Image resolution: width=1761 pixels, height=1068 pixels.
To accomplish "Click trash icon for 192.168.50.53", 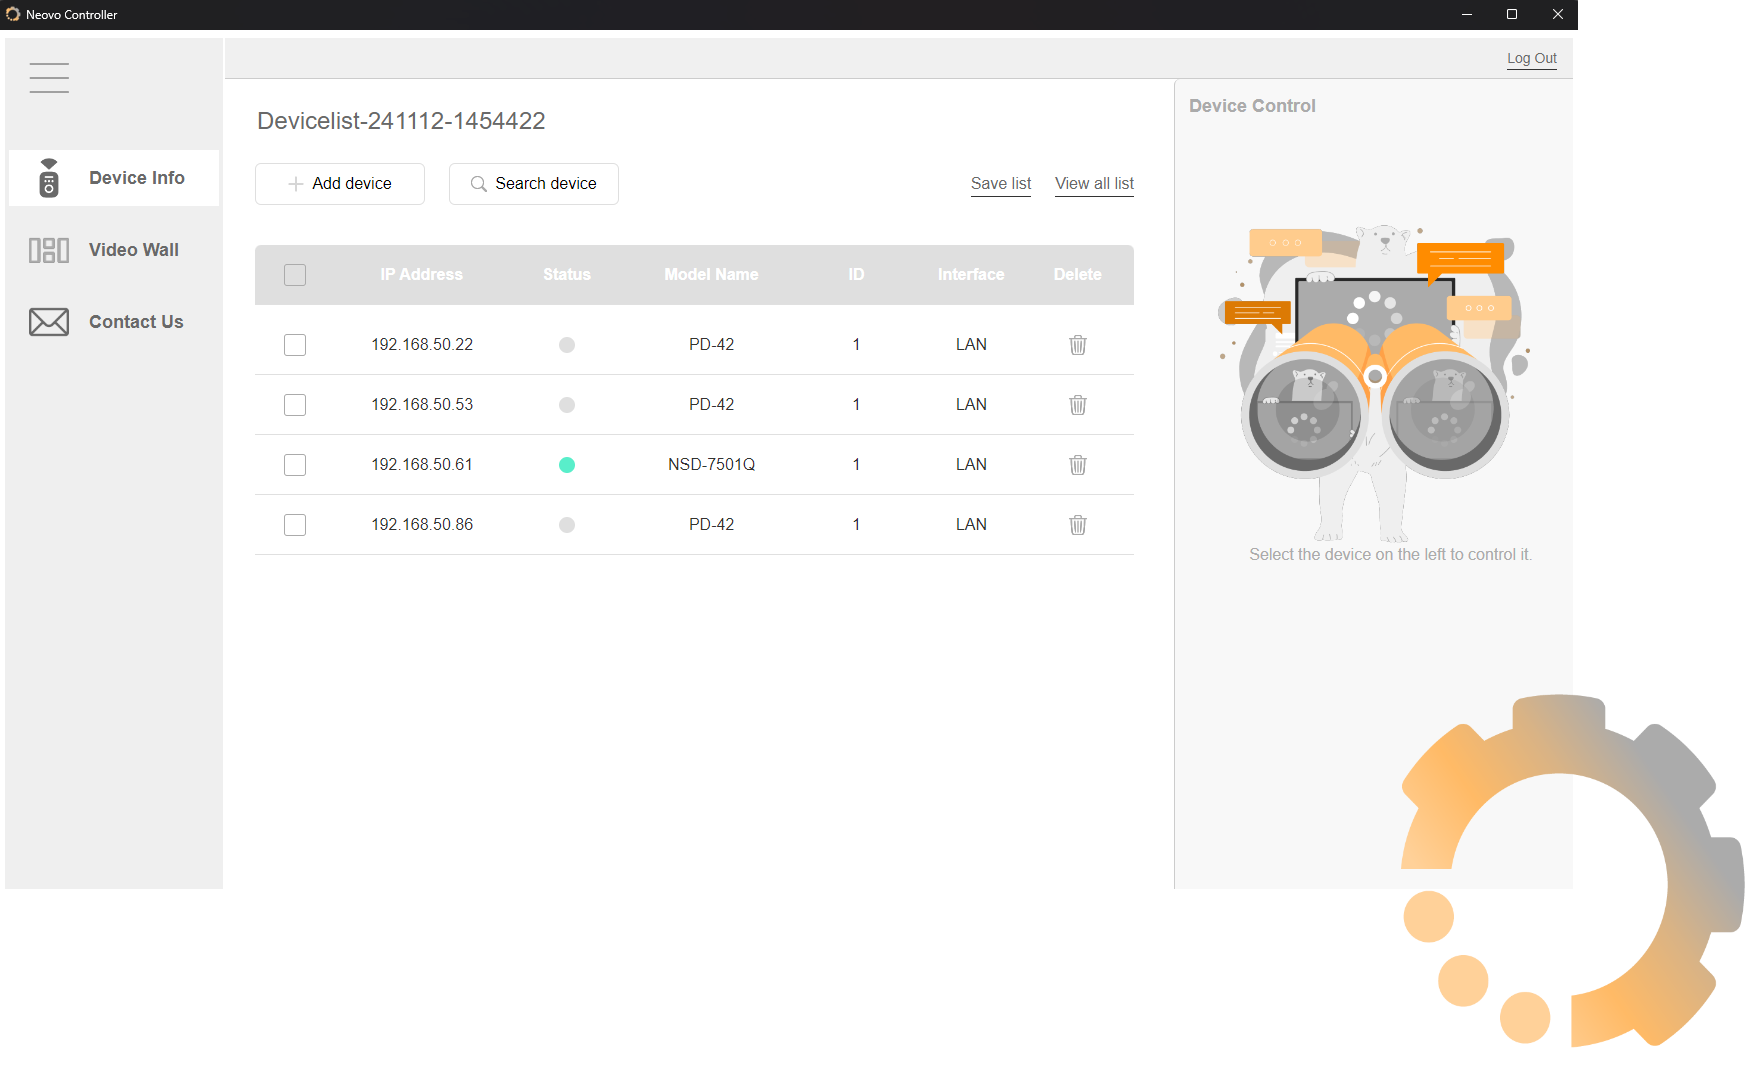I will click(1077, 405).
